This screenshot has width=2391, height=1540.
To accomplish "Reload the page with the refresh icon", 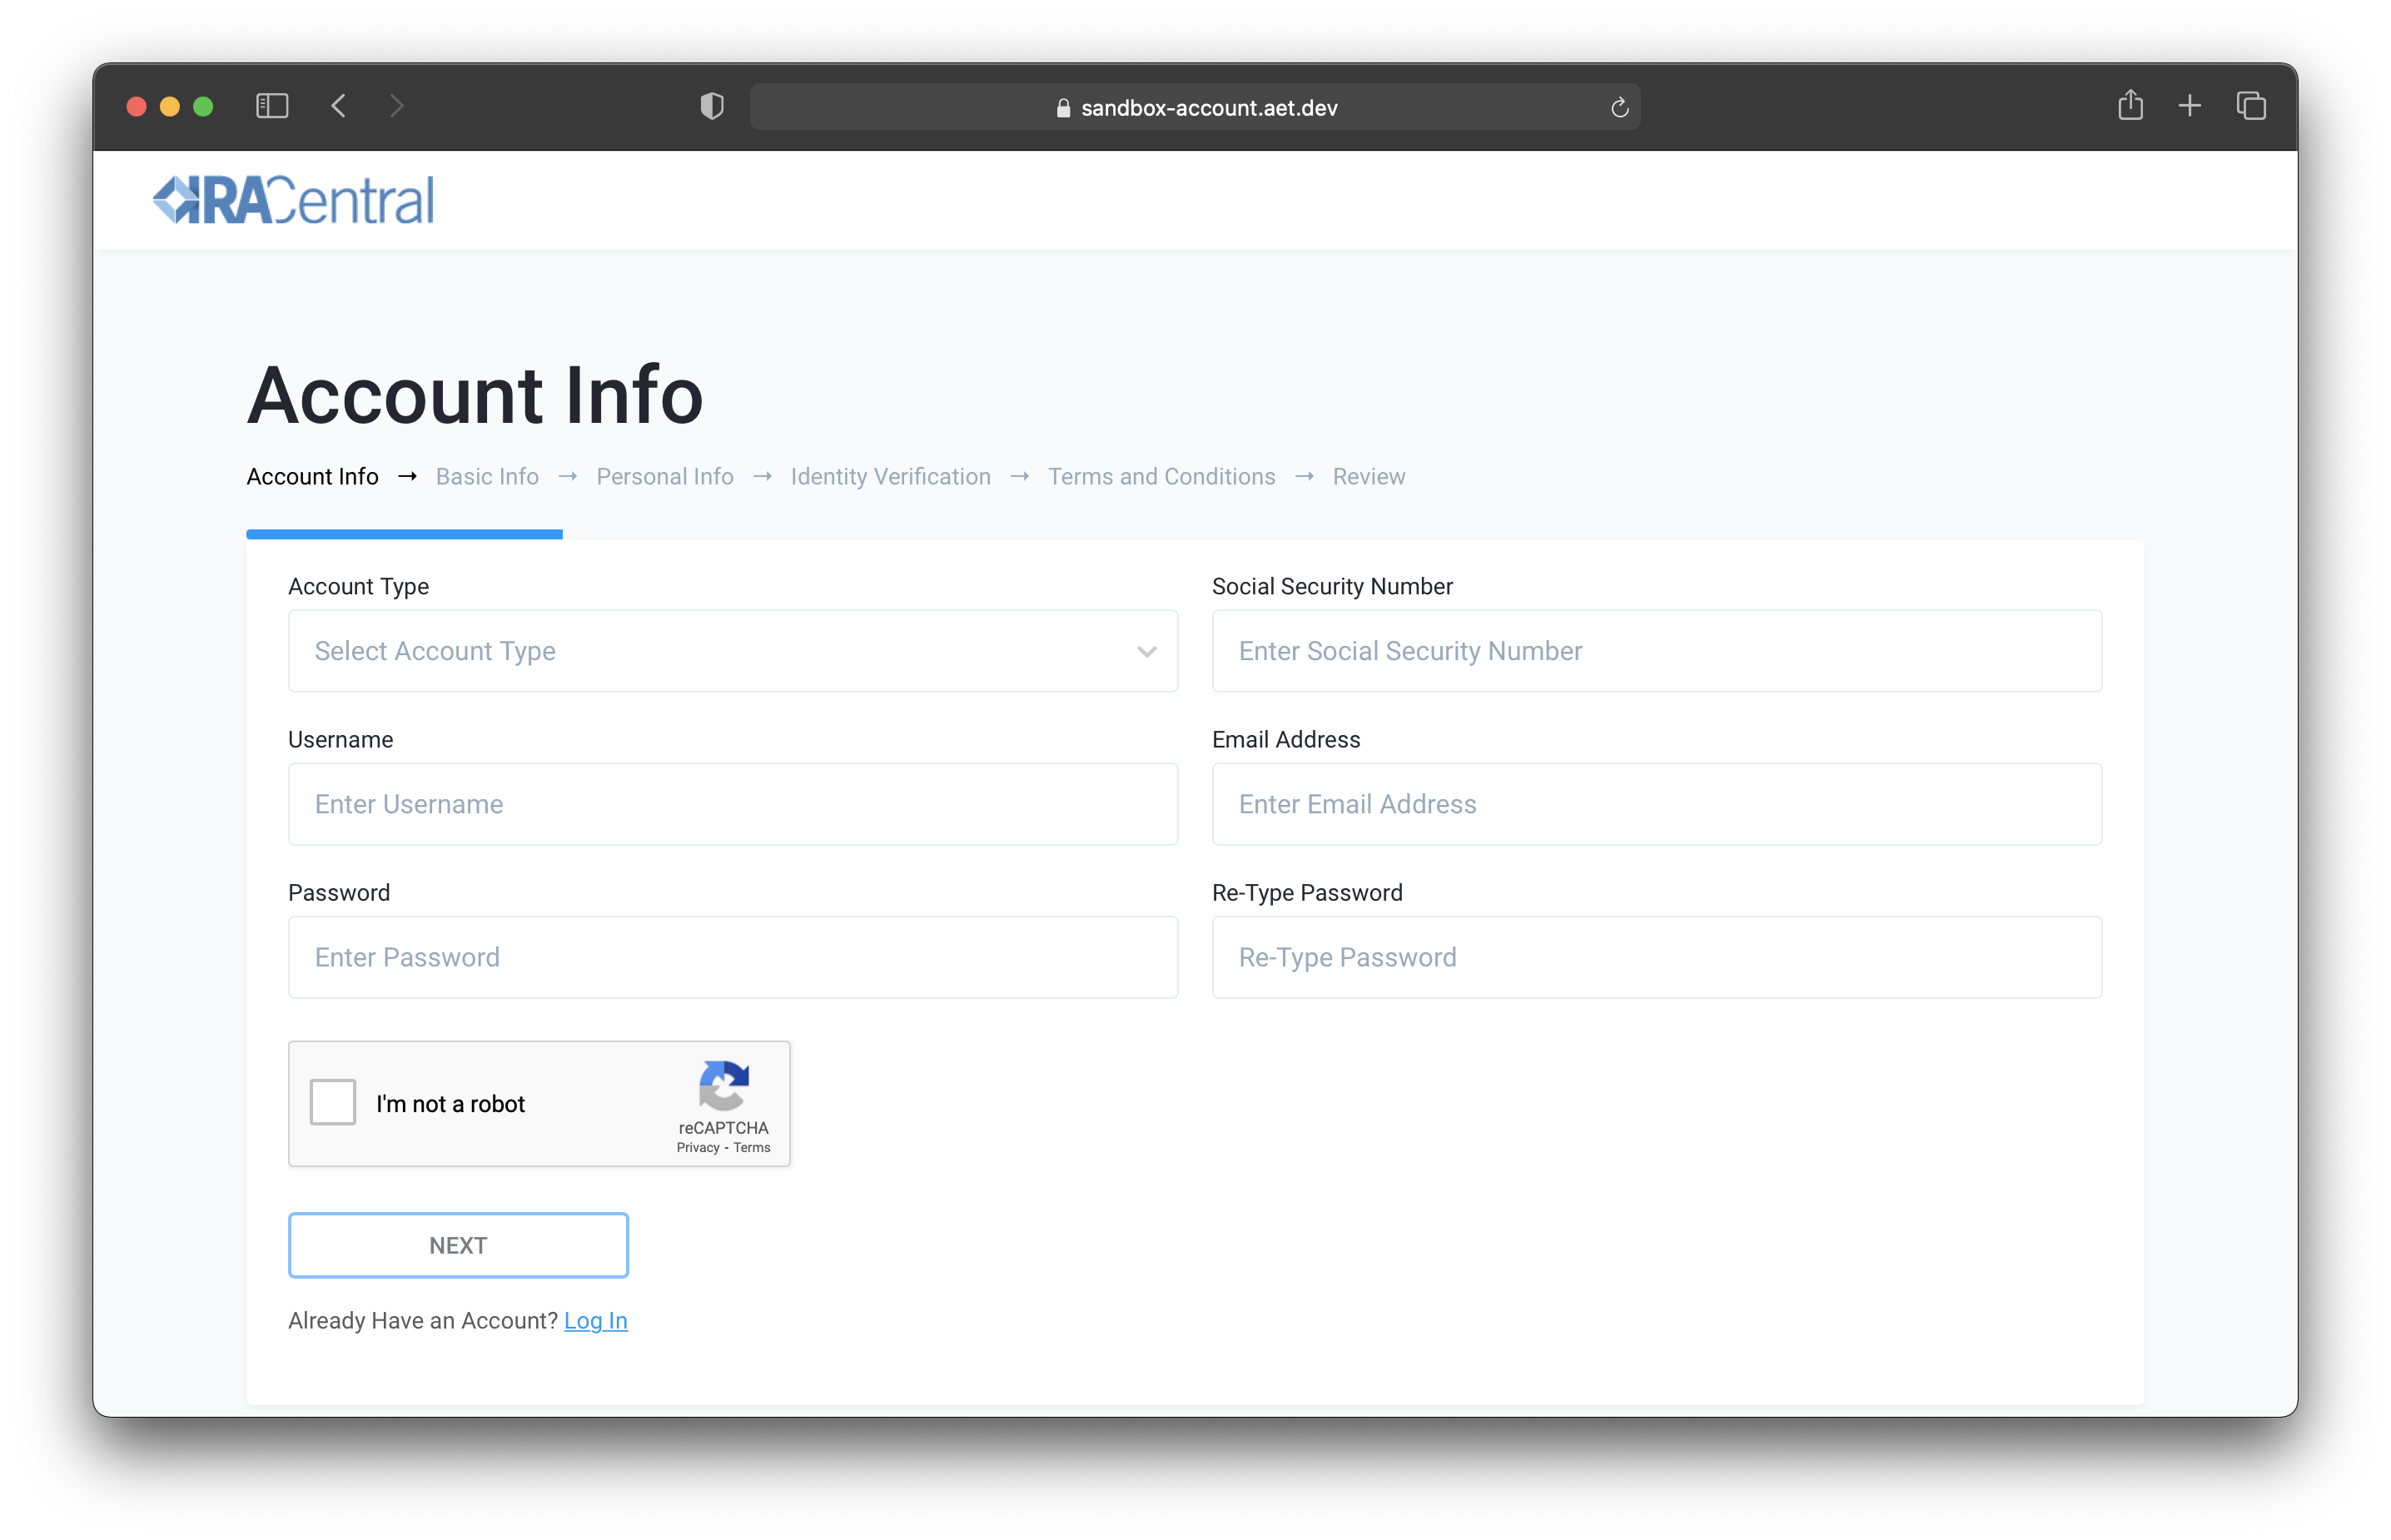I will click(1619, 108).
